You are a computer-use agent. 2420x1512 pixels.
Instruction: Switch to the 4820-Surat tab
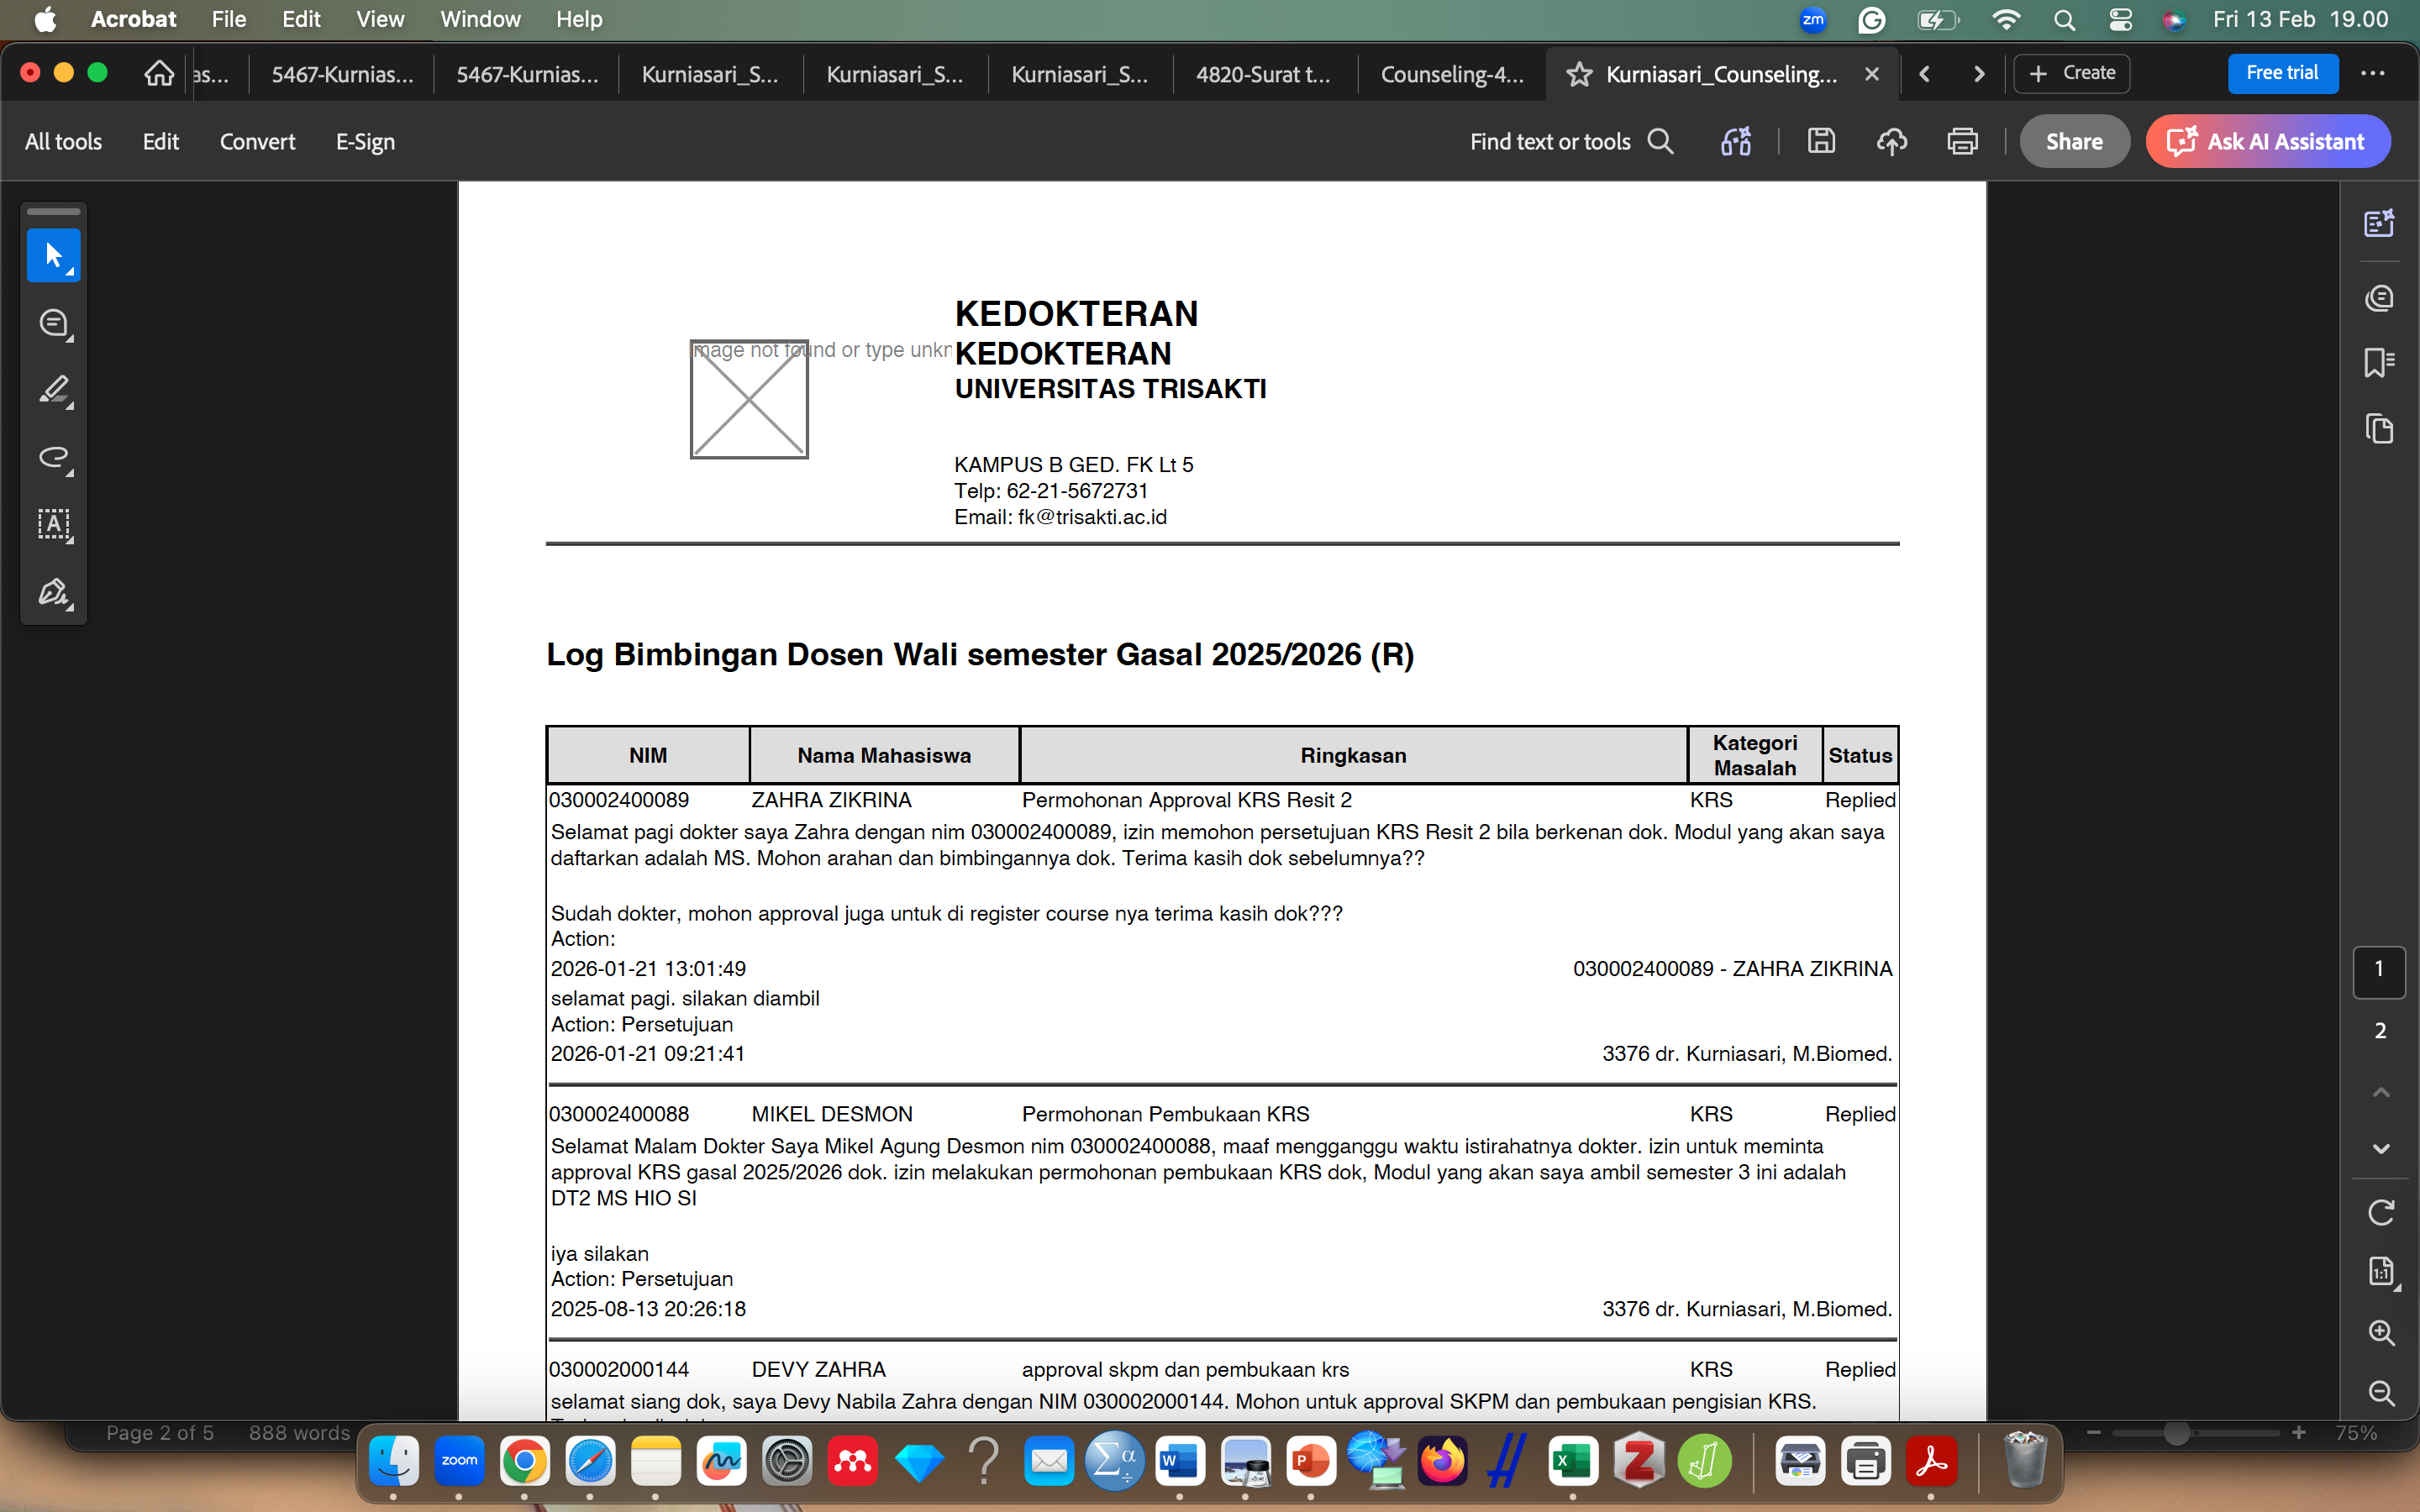click(x=1262, y=74)
